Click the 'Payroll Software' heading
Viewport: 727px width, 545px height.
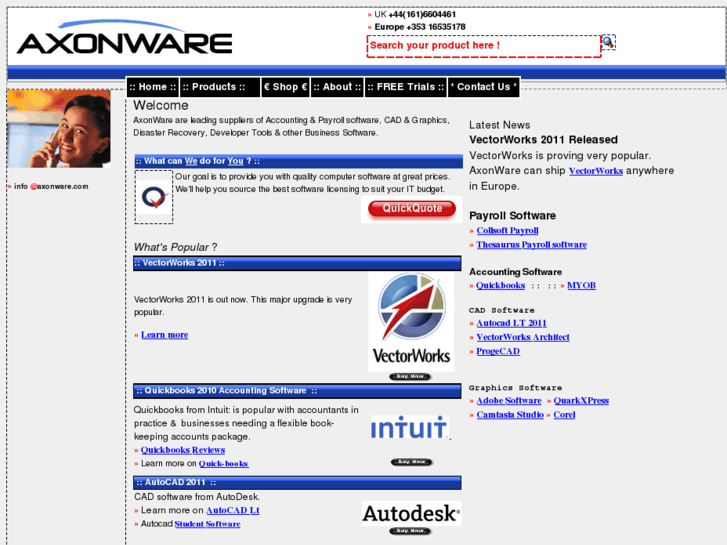pyautogui.click(x=512, y=216)
